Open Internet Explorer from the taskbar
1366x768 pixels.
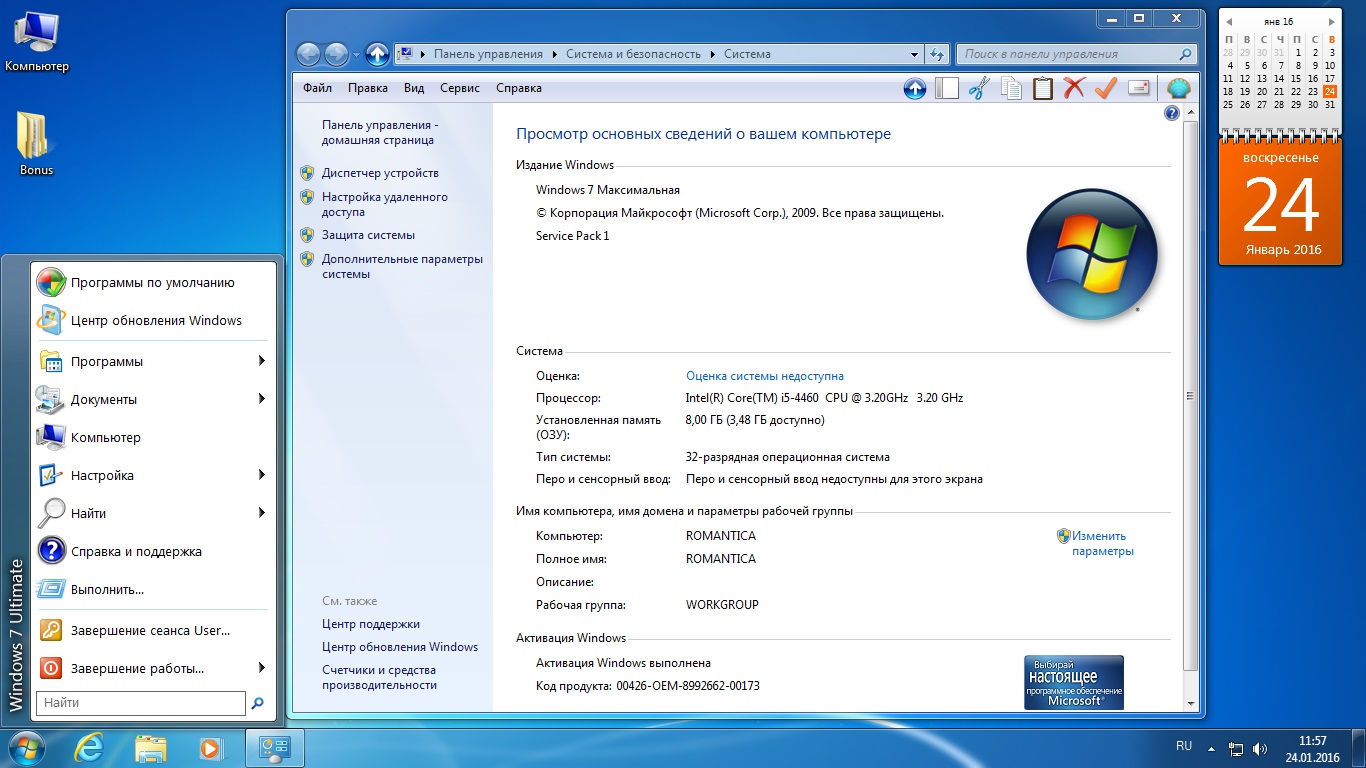point(89,747)
